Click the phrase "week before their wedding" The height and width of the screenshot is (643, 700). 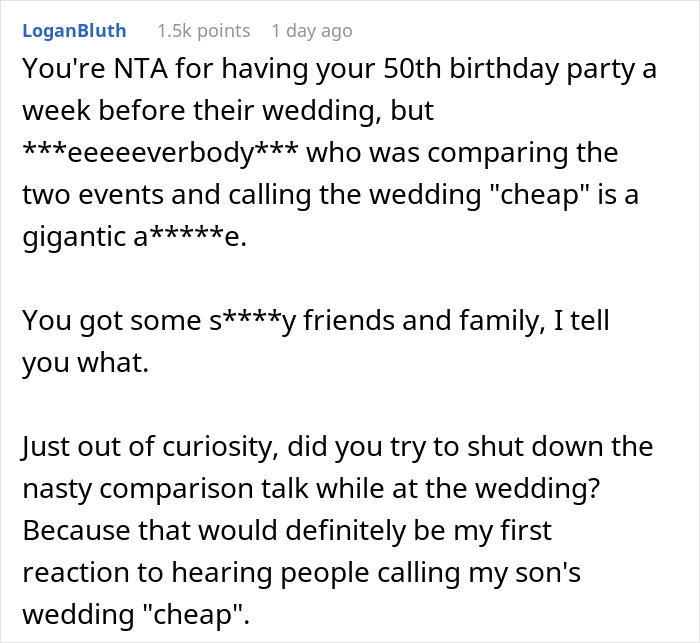(x=187, y=111)
